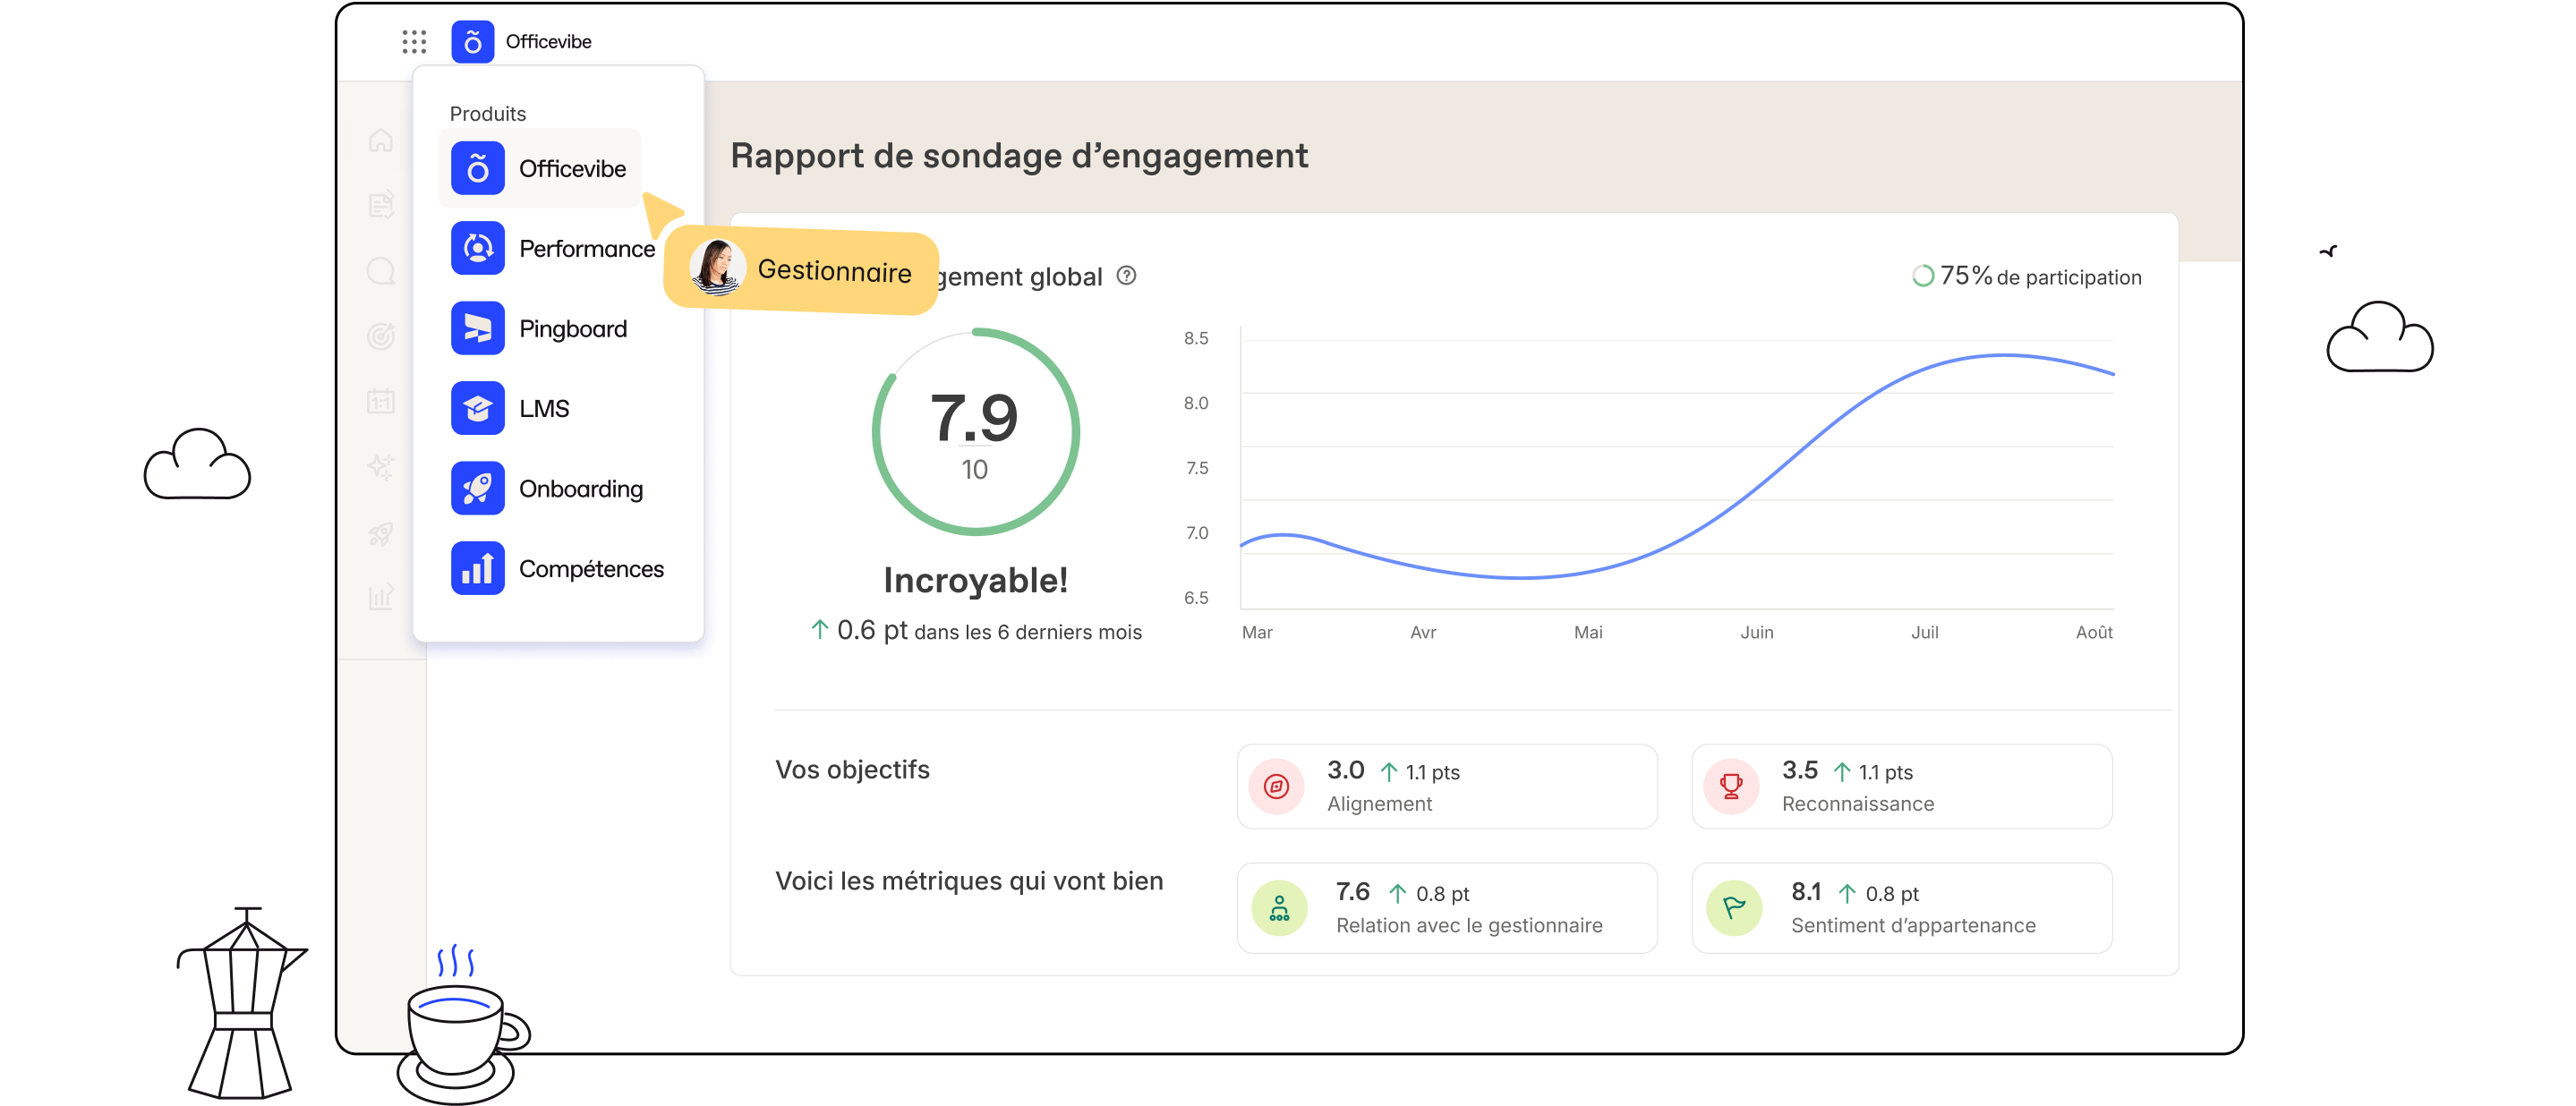Click the reports chart sidebar icon
The image size is (2576, 1106).
[x=381, y=597]
